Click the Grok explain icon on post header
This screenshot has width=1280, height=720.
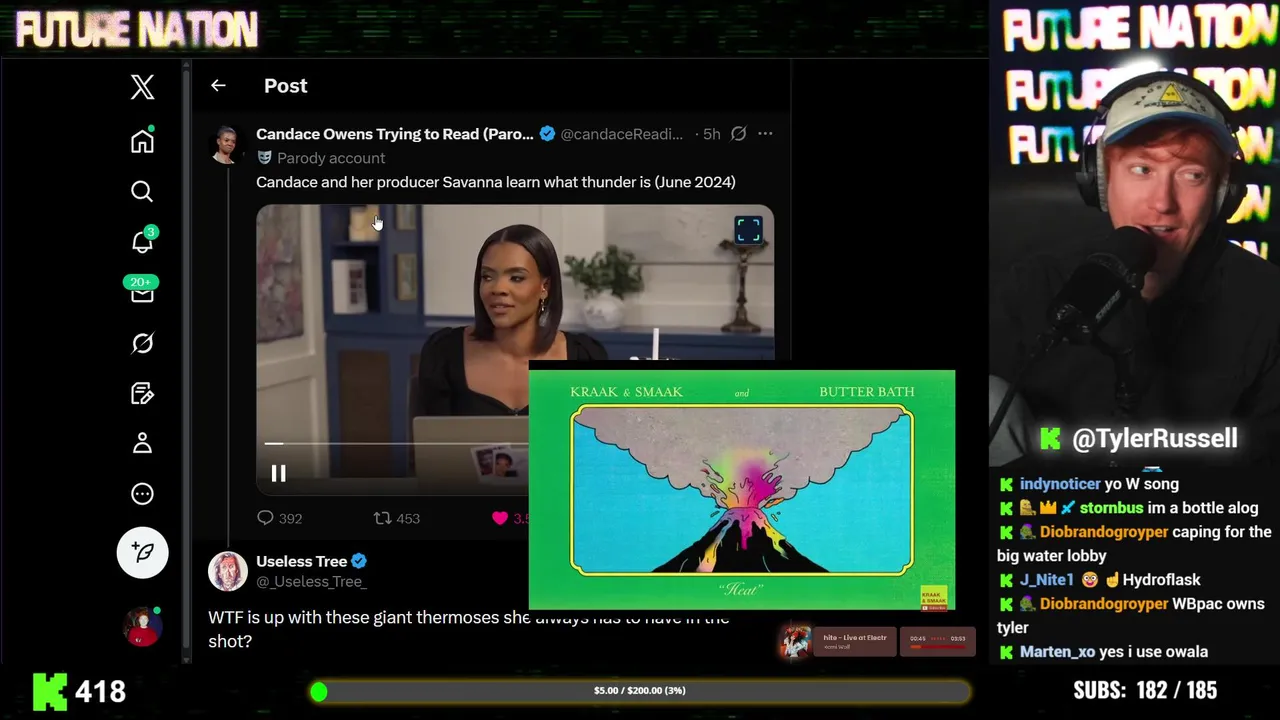[738, 133]
